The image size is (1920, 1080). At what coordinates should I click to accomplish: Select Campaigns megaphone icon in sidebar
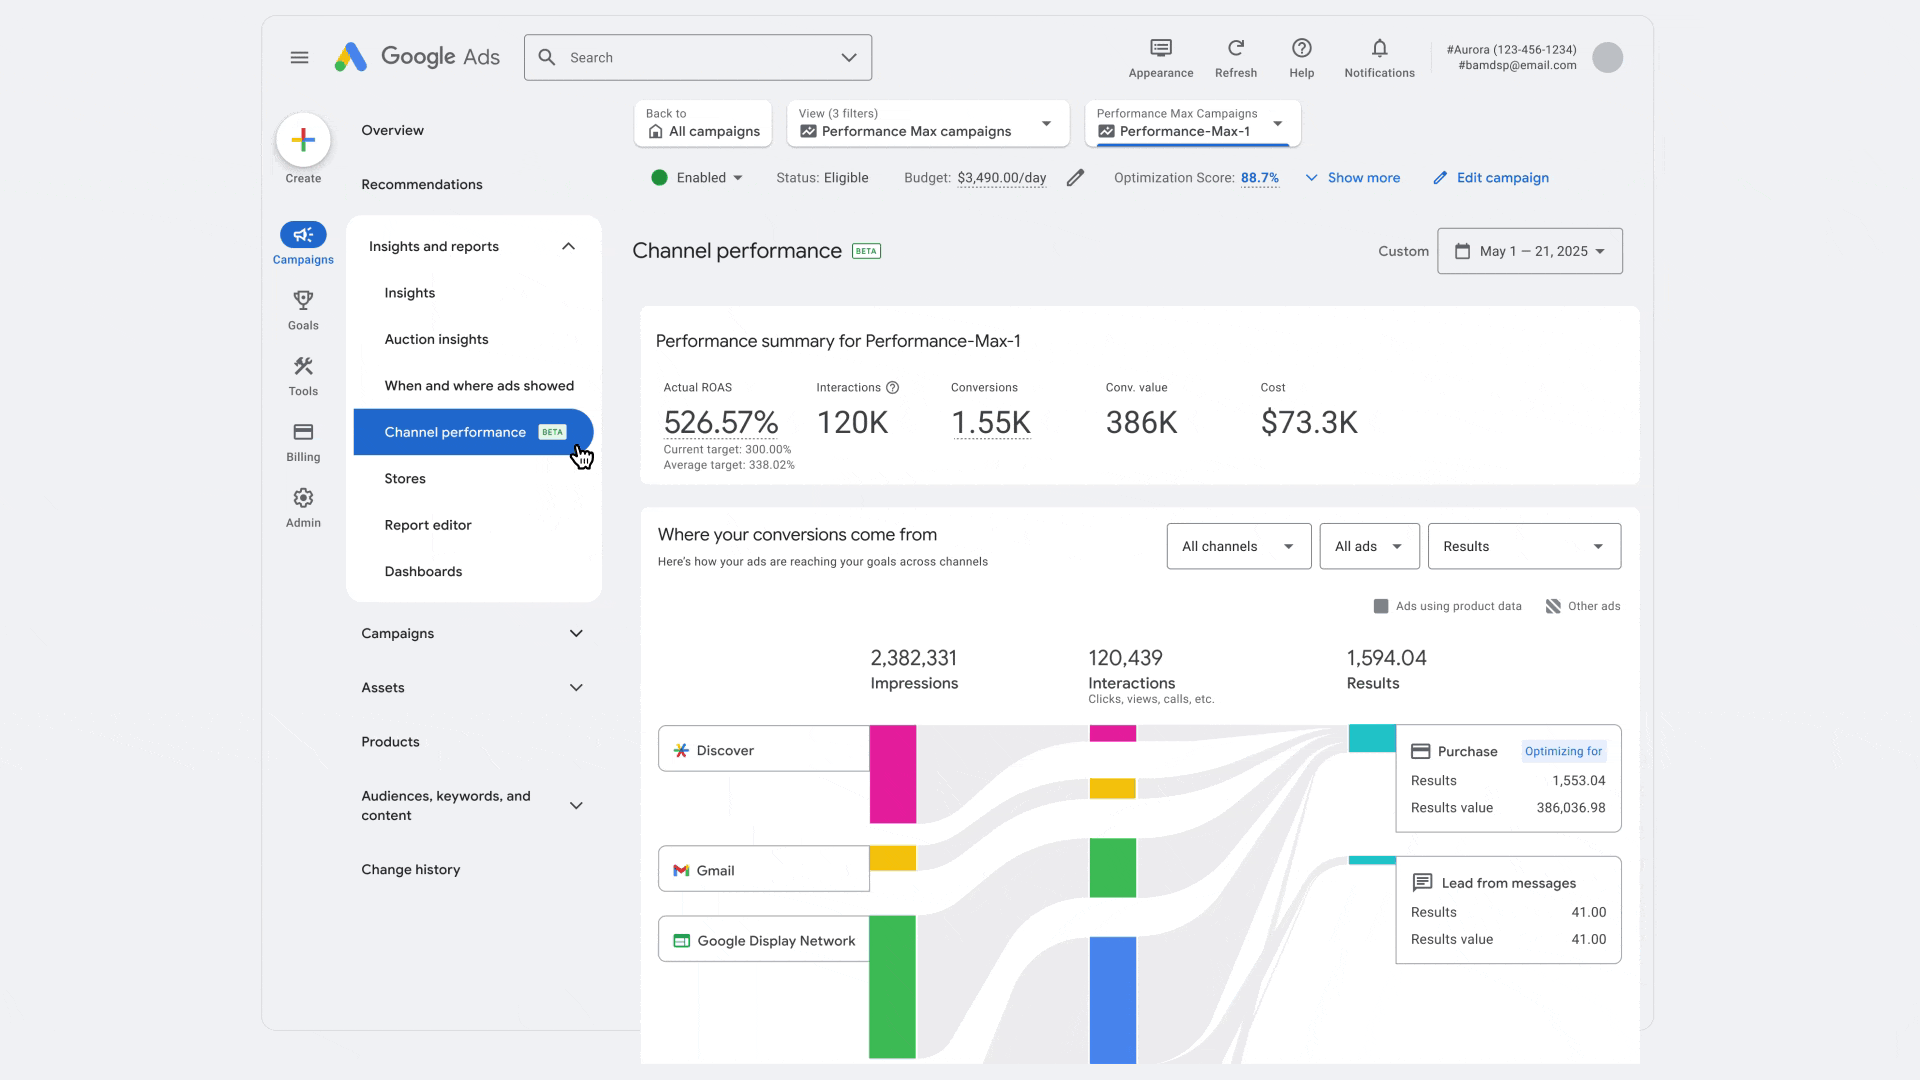[x=303, y=234]
